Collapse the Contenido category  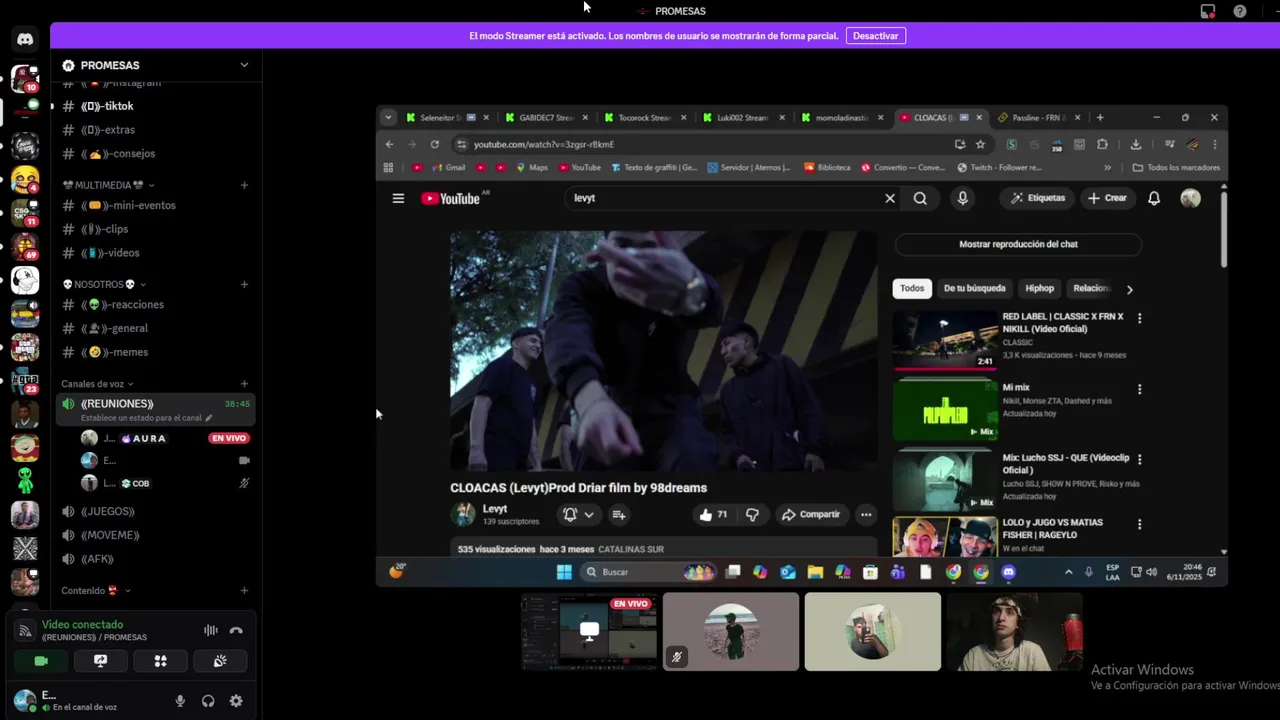(x=96, y=591)
